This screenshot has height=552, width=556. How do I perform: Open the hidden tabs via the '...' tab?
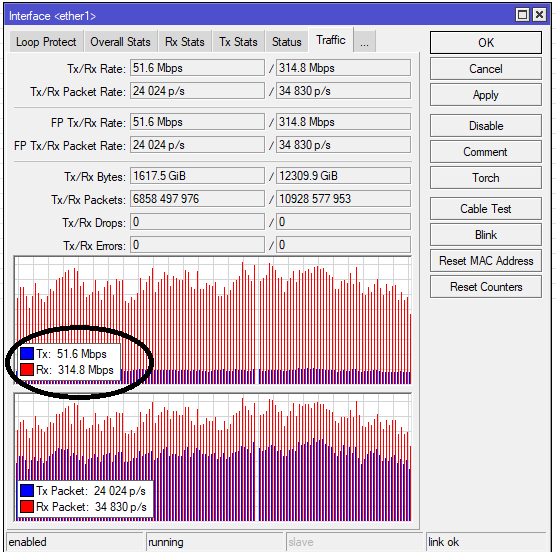click(x=365, y=42)
